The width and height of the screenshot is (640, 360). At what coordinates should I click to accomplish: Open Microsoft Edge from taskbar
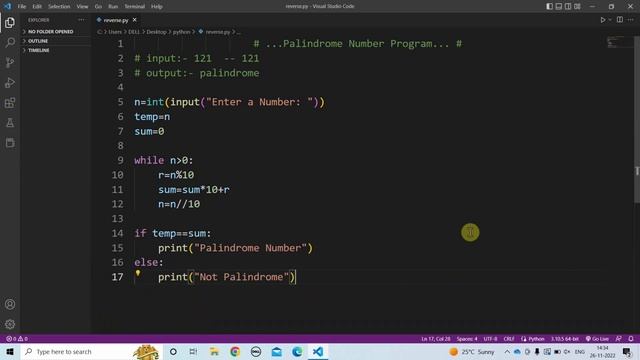click(297, 351)
